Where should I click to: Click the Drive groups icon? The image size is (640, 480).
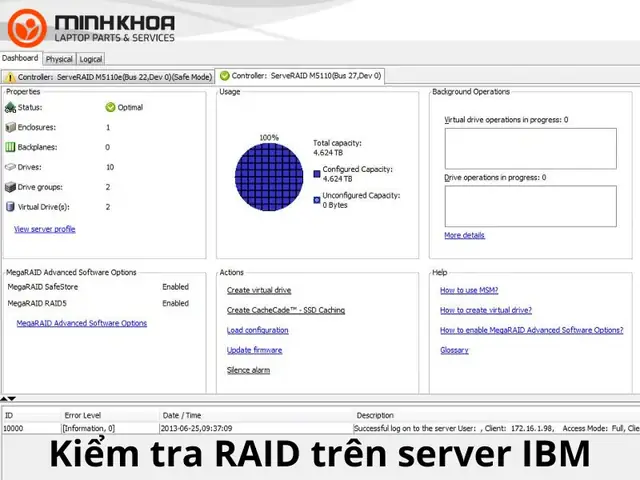[x=10, y=187]
